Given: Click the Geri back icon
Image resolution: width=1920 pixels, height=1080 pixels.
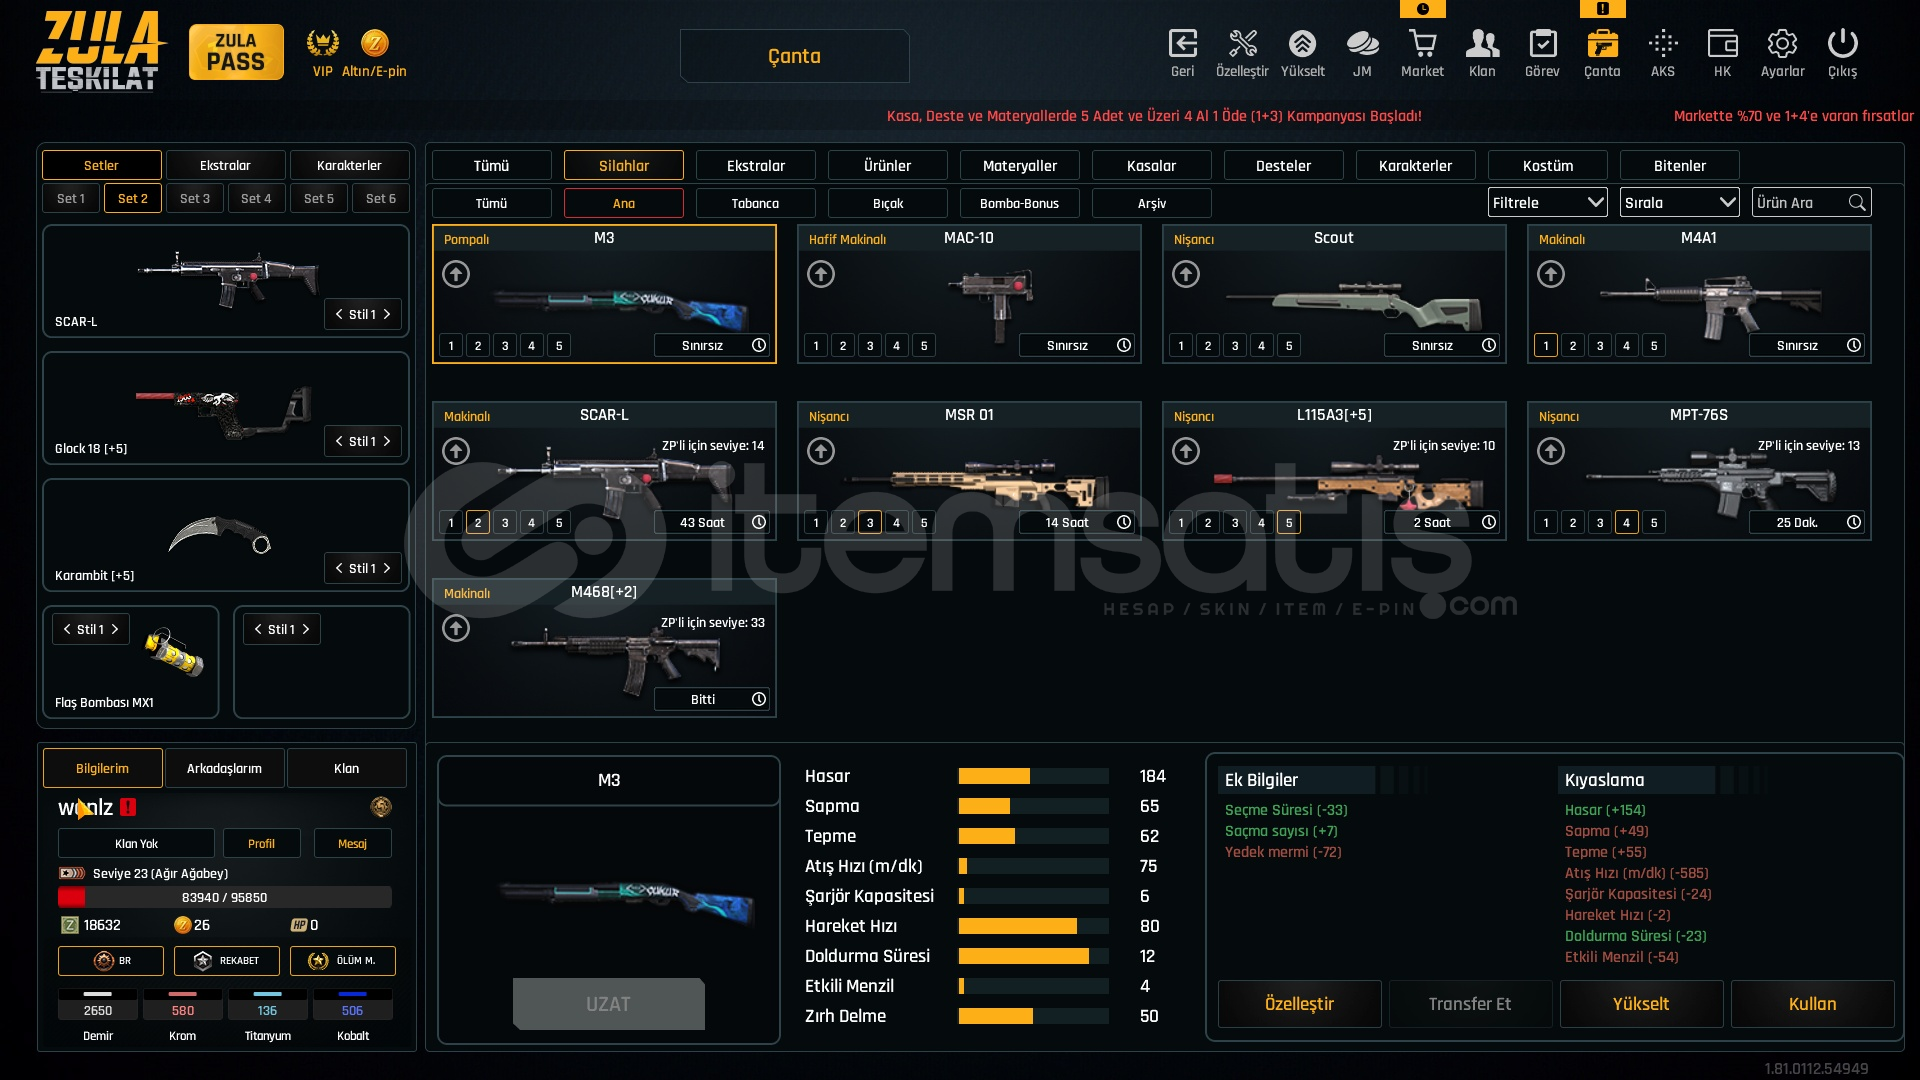Looking at the screenshot, I should 1182,45.
